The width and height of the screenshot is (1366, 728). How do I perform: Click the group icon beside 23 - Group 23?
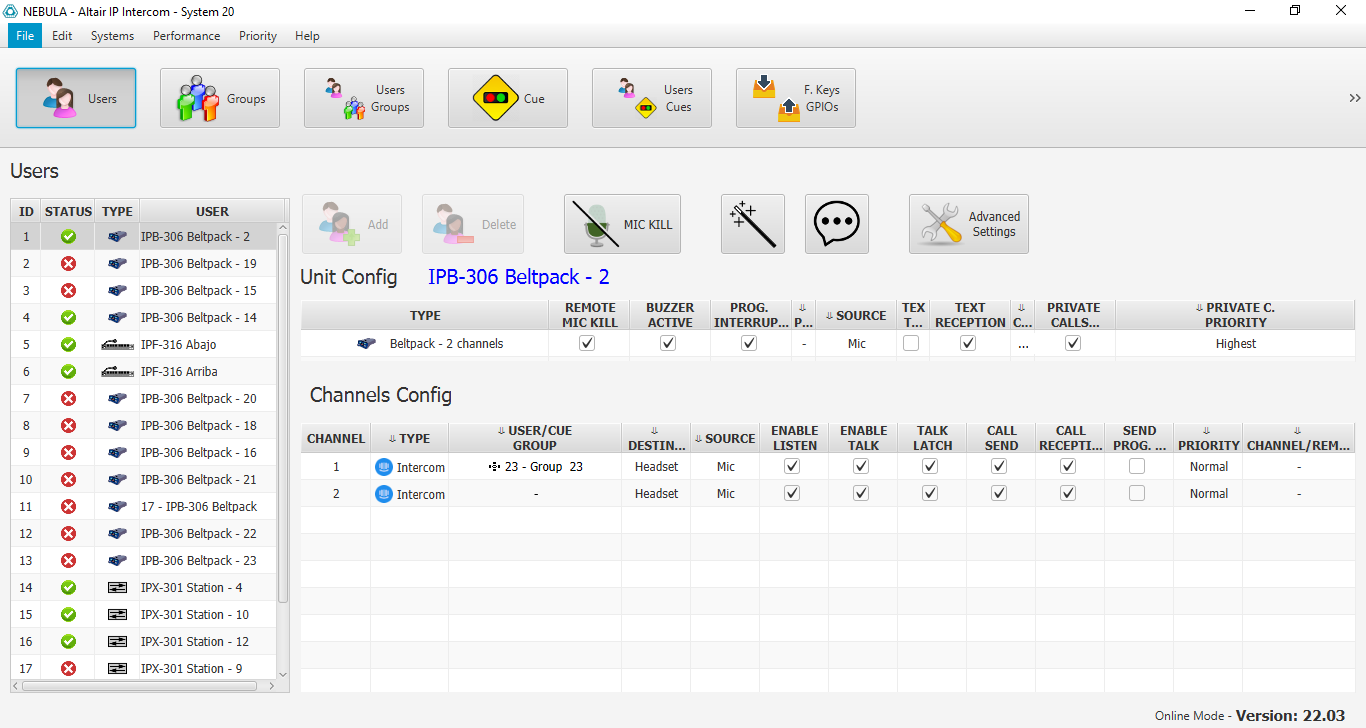pyautogui.click(x=494, y=467)
